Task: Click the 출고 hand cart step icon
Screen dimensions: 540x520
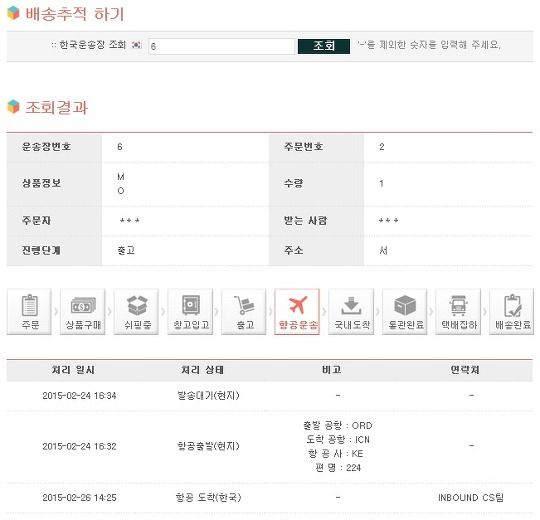Action: pos(243,312)
